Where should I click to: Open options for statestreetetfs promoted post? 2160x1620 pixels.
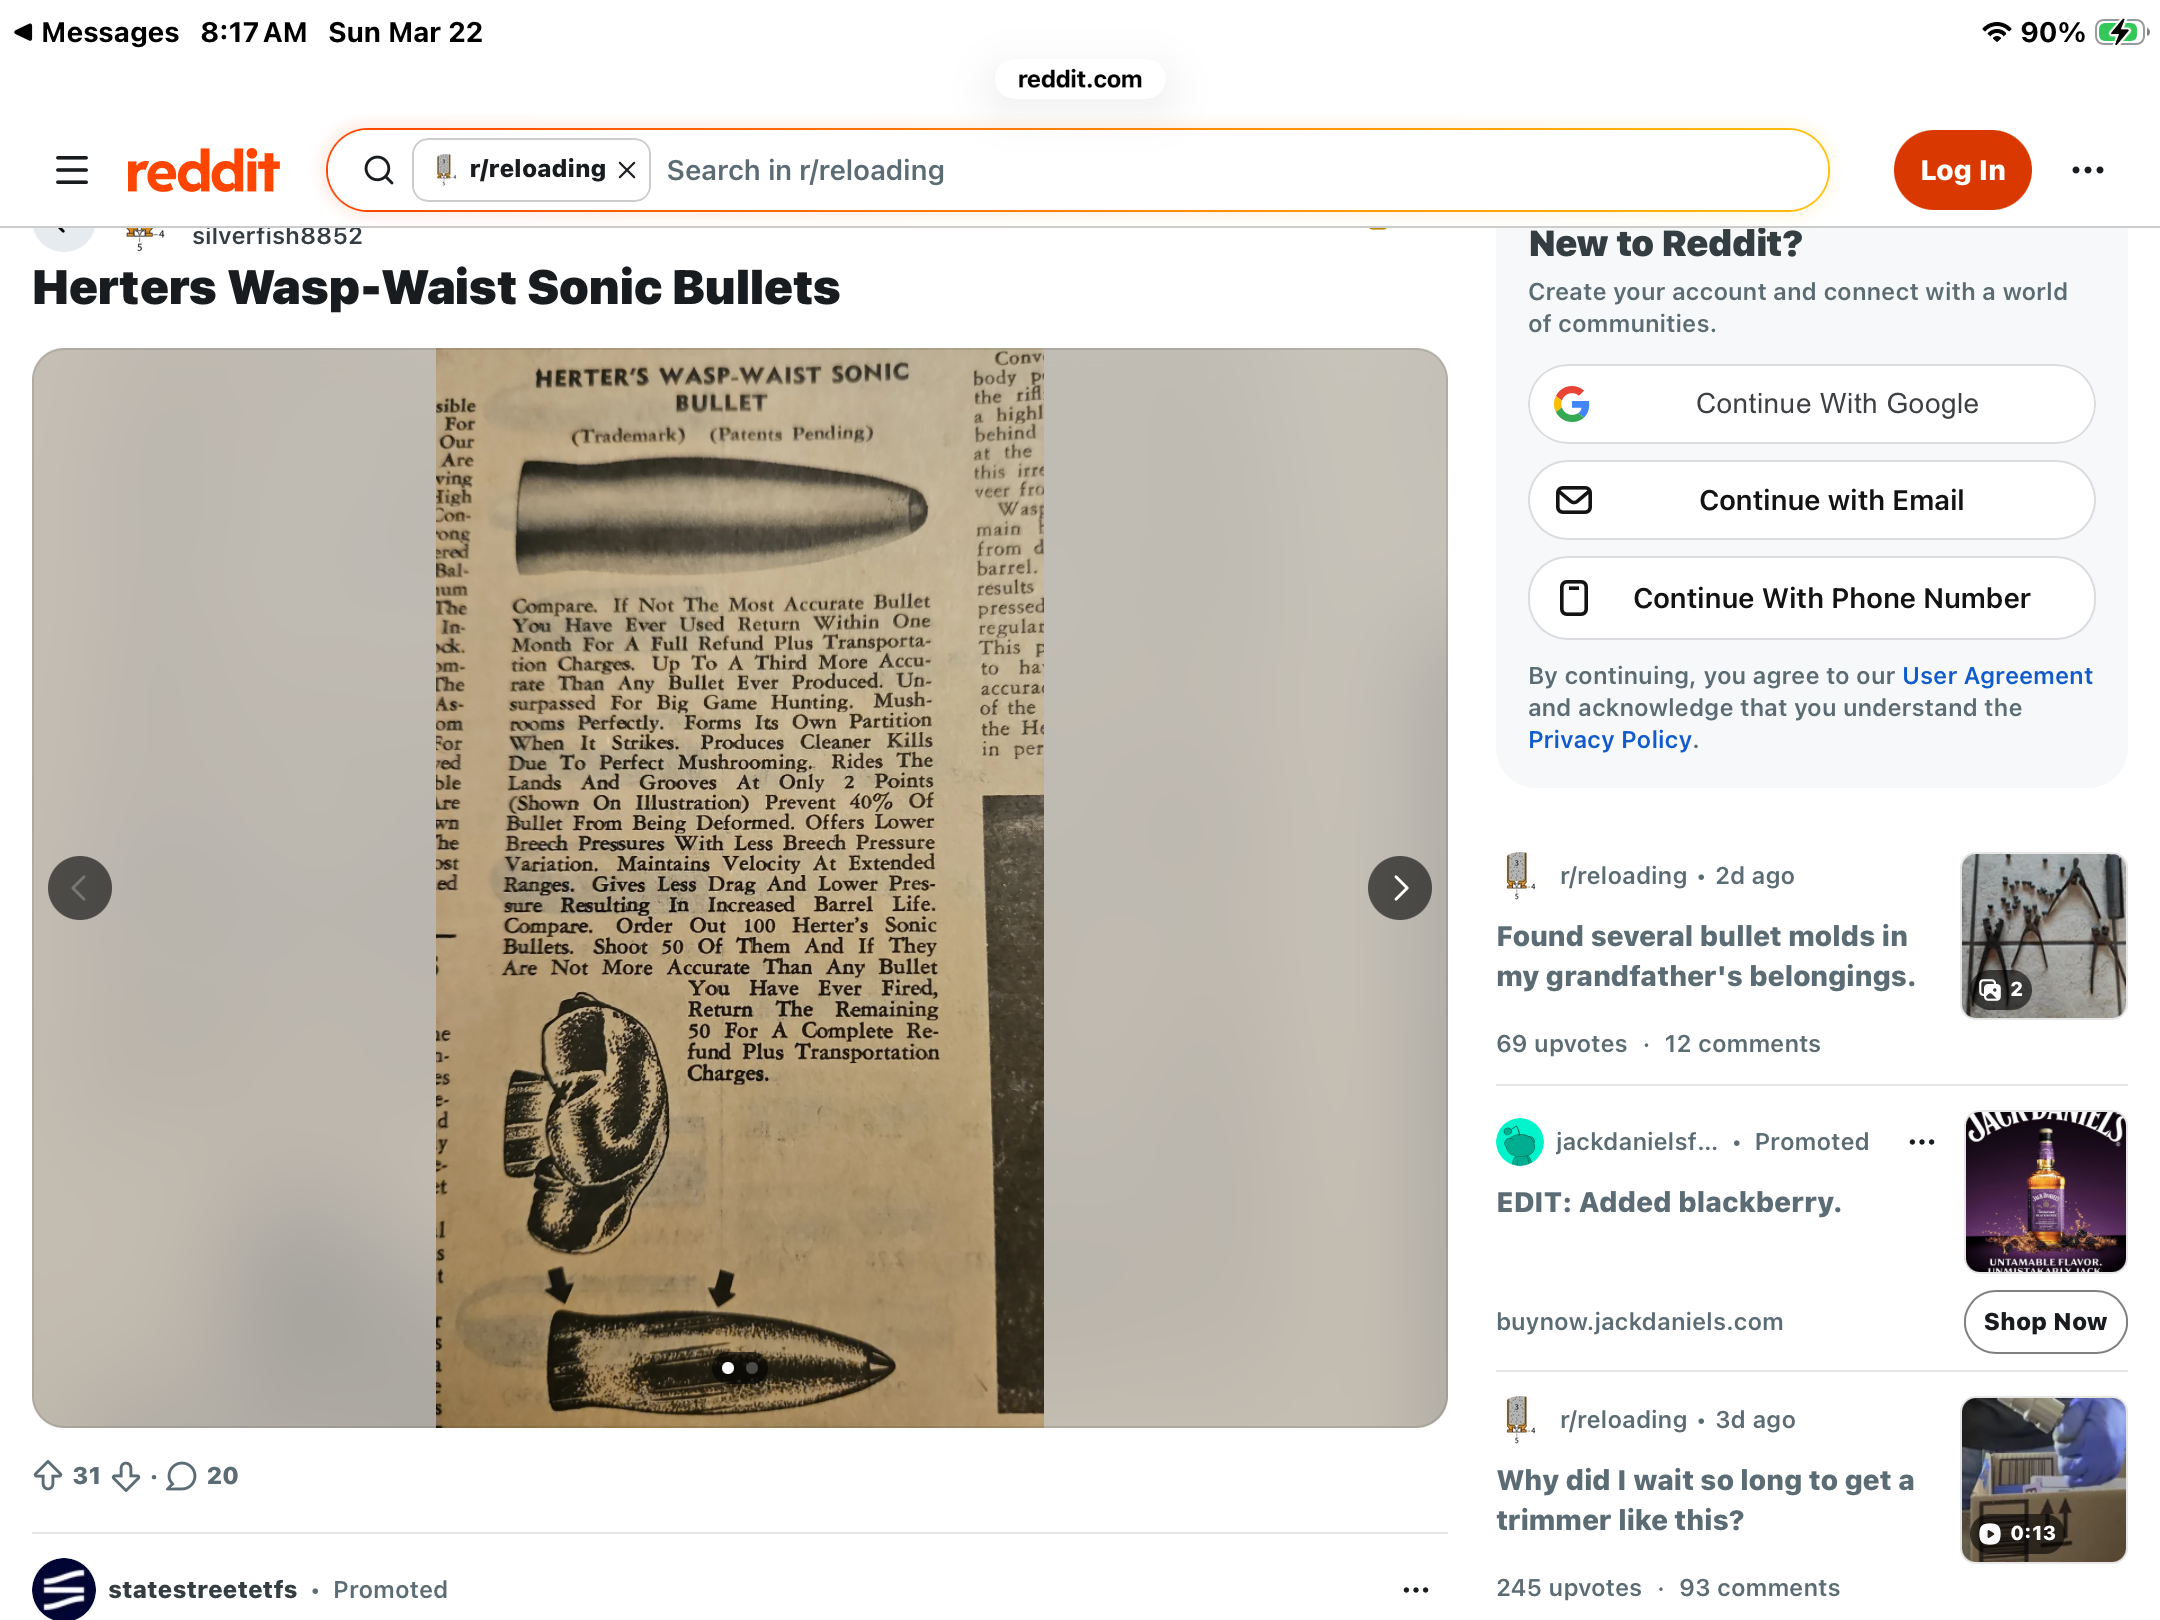coord(1416,1590)
